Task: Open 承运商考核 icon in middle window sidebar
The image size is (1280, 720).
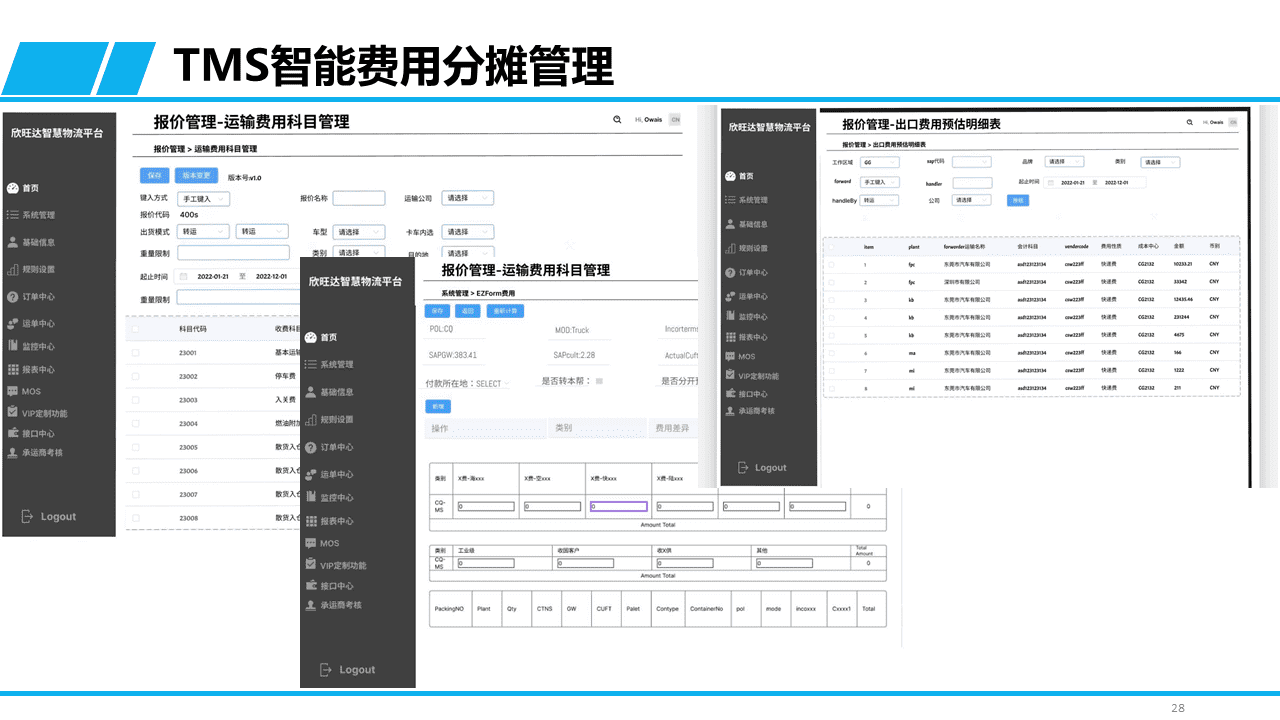Action: (311, 605)
